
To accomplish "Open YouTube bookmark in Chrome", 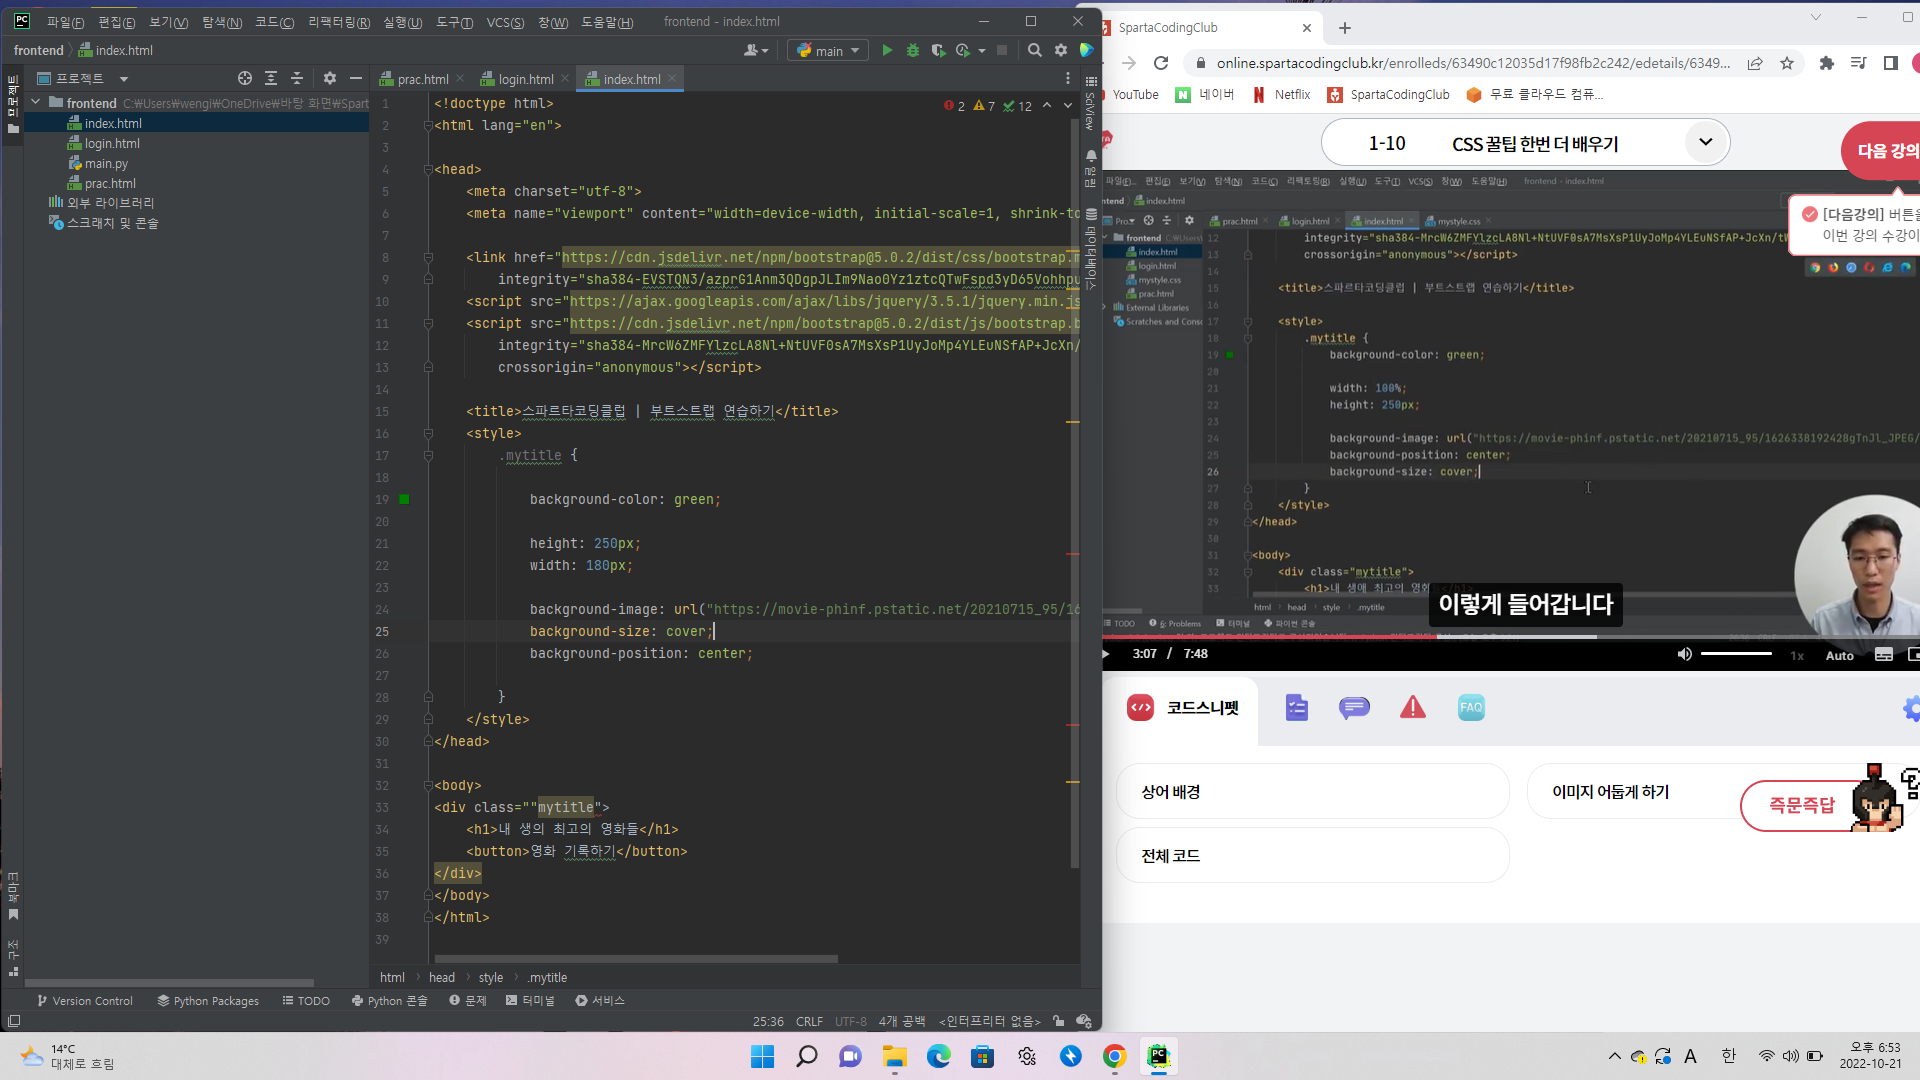I will click(x=1131, y=94).
